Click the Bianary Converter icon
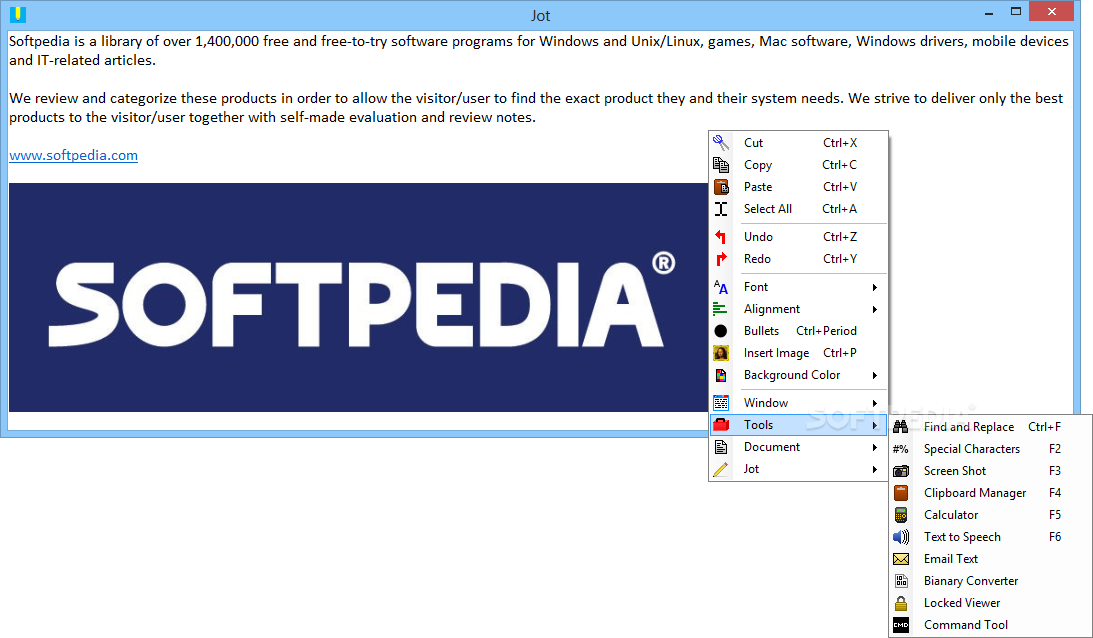The image size is (1093, 638). point(901,581)
